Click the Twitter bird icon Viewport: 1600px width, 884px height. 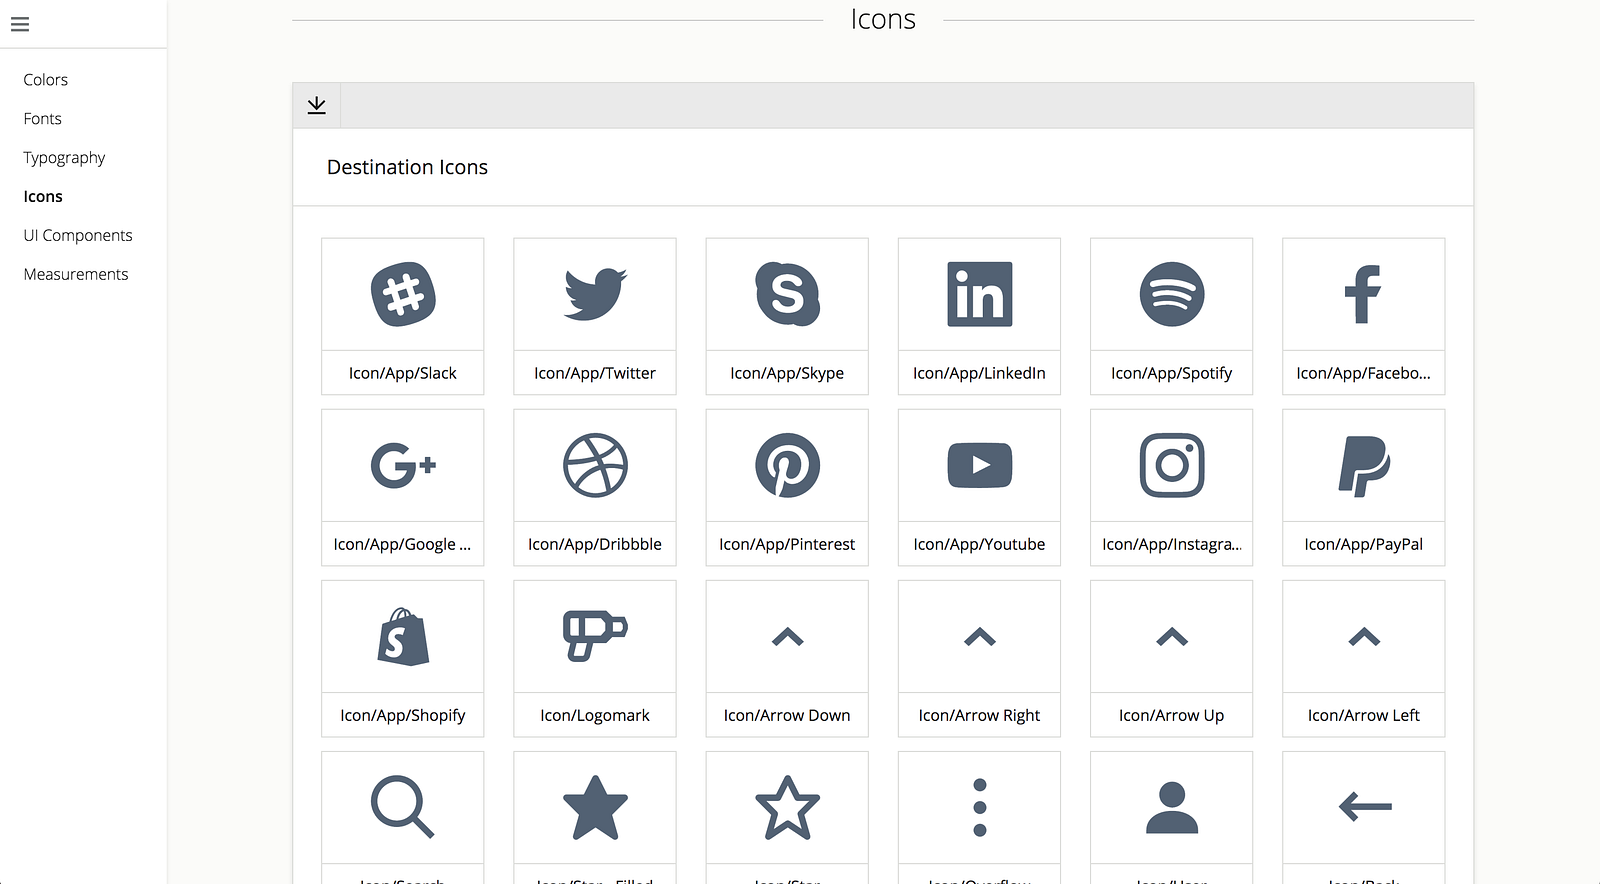coord(595,294)
